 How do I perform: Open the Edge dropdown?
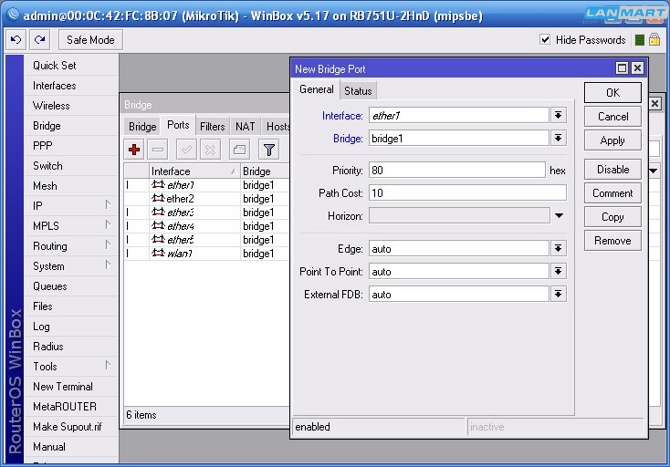pos(558,248)
